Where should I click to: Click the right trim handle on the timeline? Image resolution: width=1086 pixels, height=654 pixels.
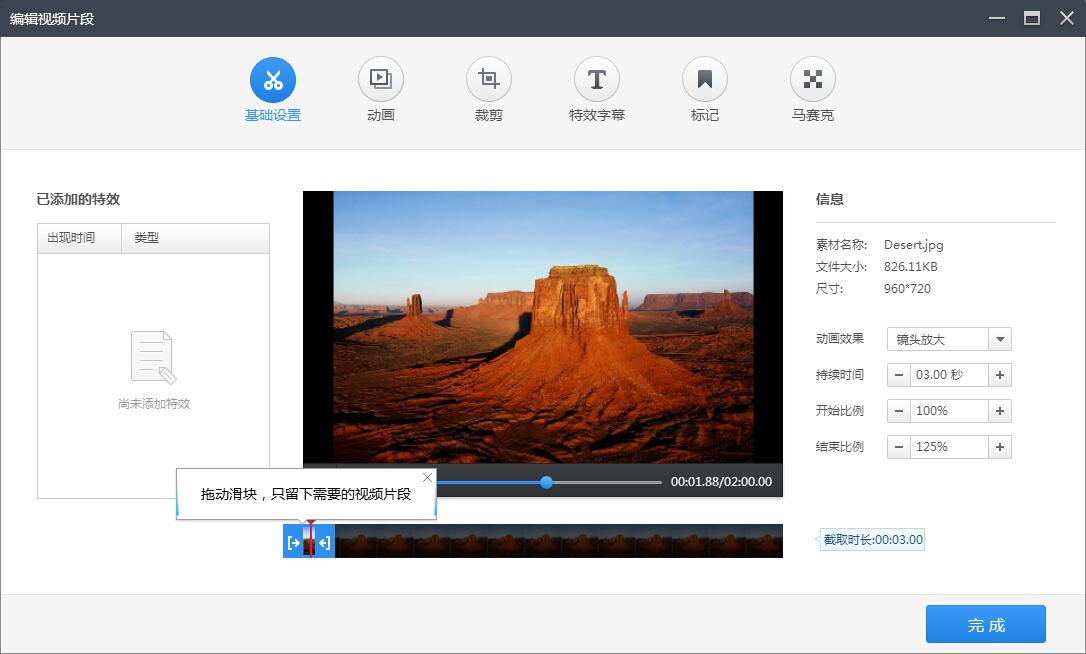point(325,541)
